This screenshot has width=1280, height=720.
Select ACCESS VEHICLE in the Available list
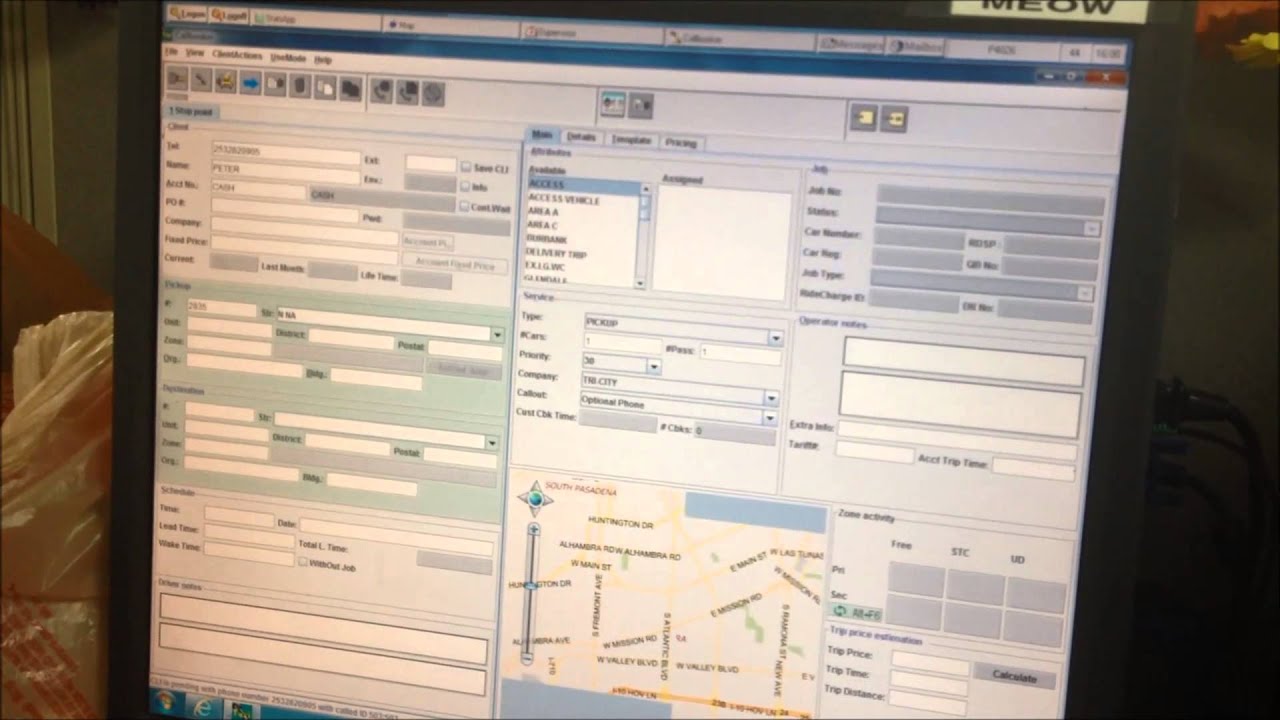(x=564, y=199)
